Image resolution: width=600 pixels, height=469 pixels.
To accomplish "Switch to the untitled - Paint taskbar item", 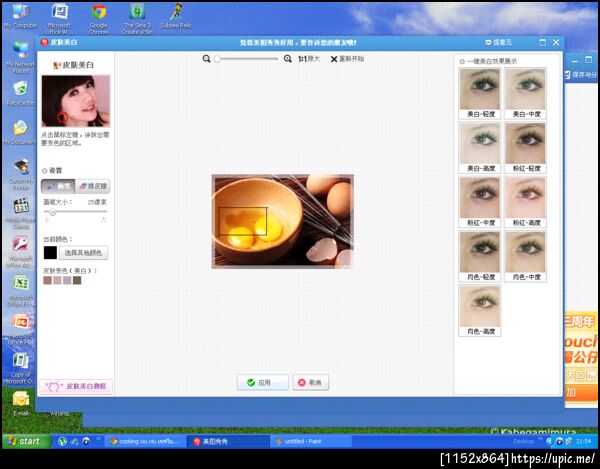I will [x=311, y=441].
